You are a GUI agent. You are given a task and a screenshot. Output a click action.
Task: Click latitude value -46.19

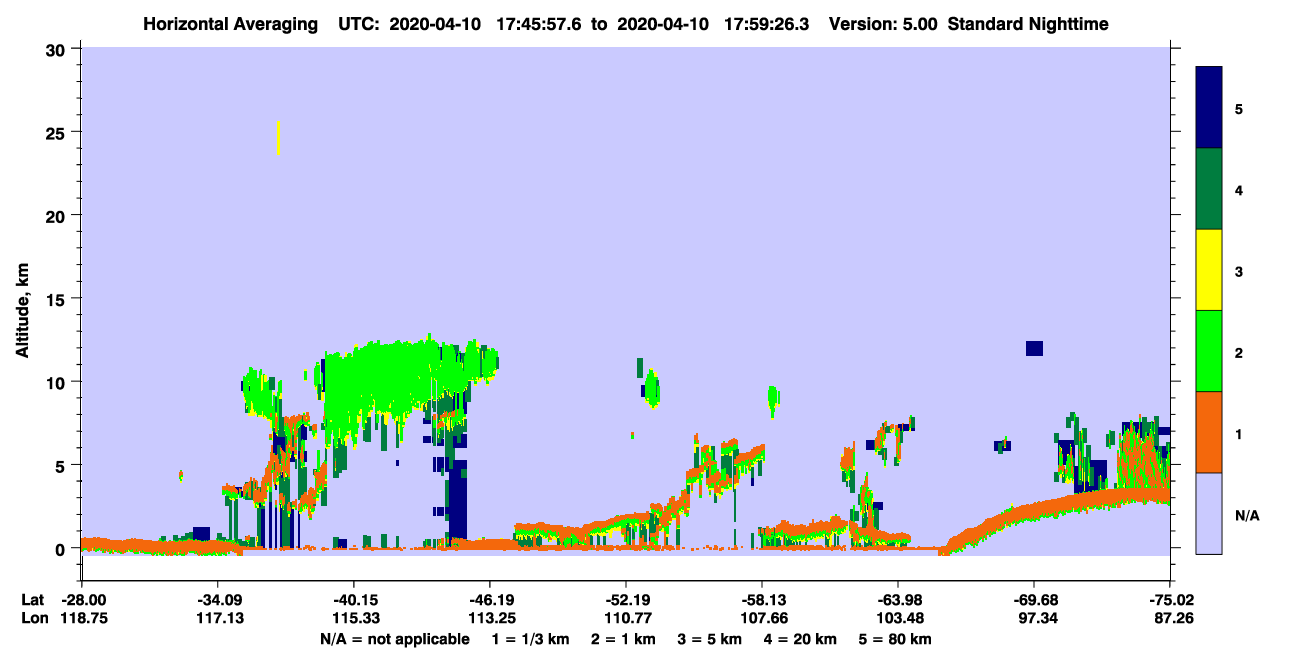click(x=489, y=600)
